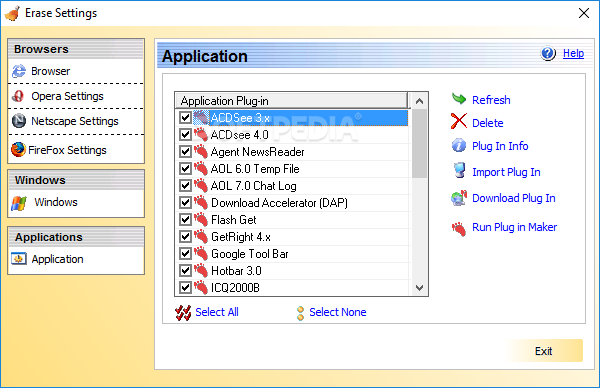Click the plug-in list scrollbar thumb
This screenshot has width=600, height=388.
[419, 143]
